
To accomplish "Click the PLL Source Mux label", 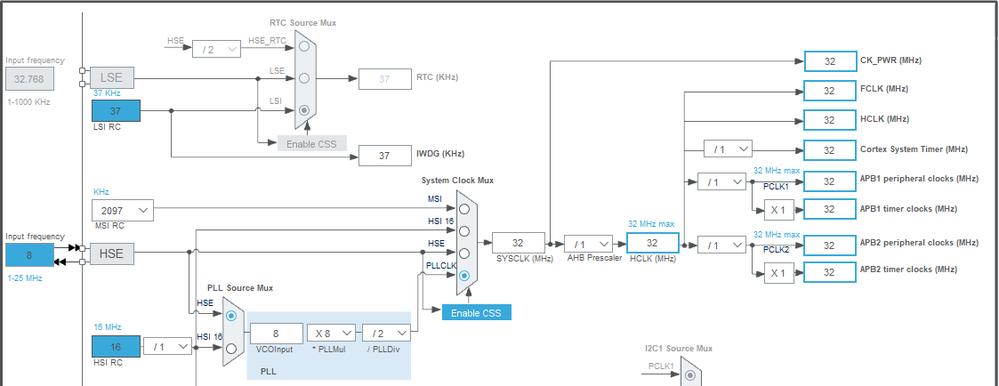I will 240,288.
